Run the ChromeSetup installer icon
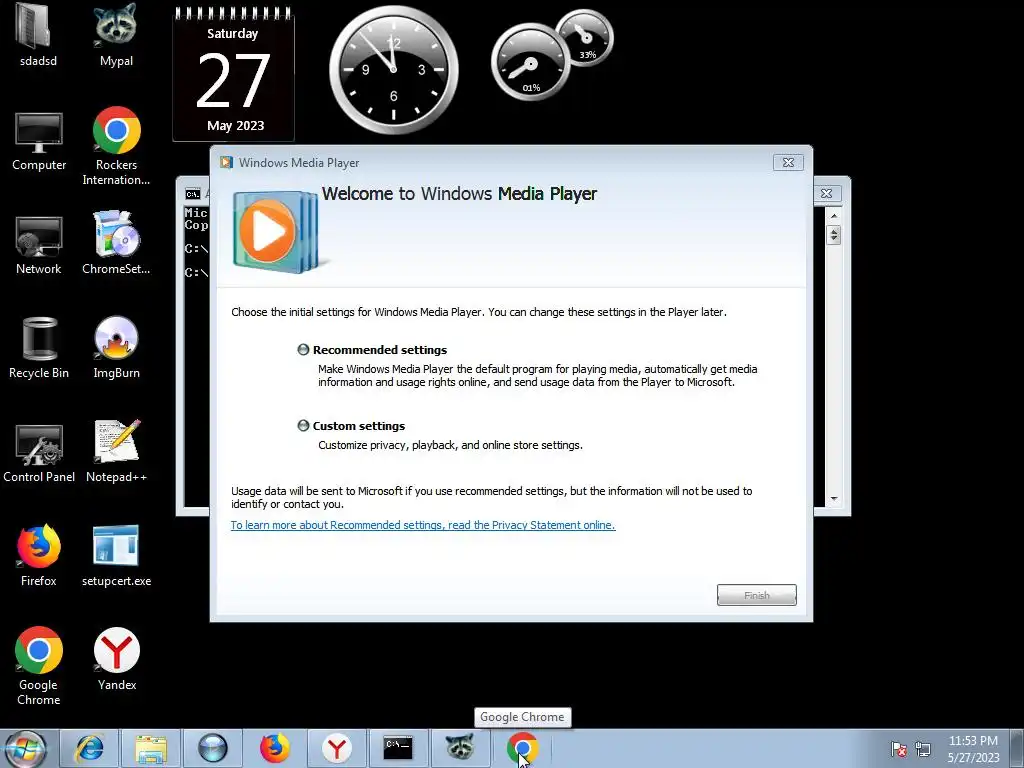The width and height of the screenshot is (1024, 768). 116,243
